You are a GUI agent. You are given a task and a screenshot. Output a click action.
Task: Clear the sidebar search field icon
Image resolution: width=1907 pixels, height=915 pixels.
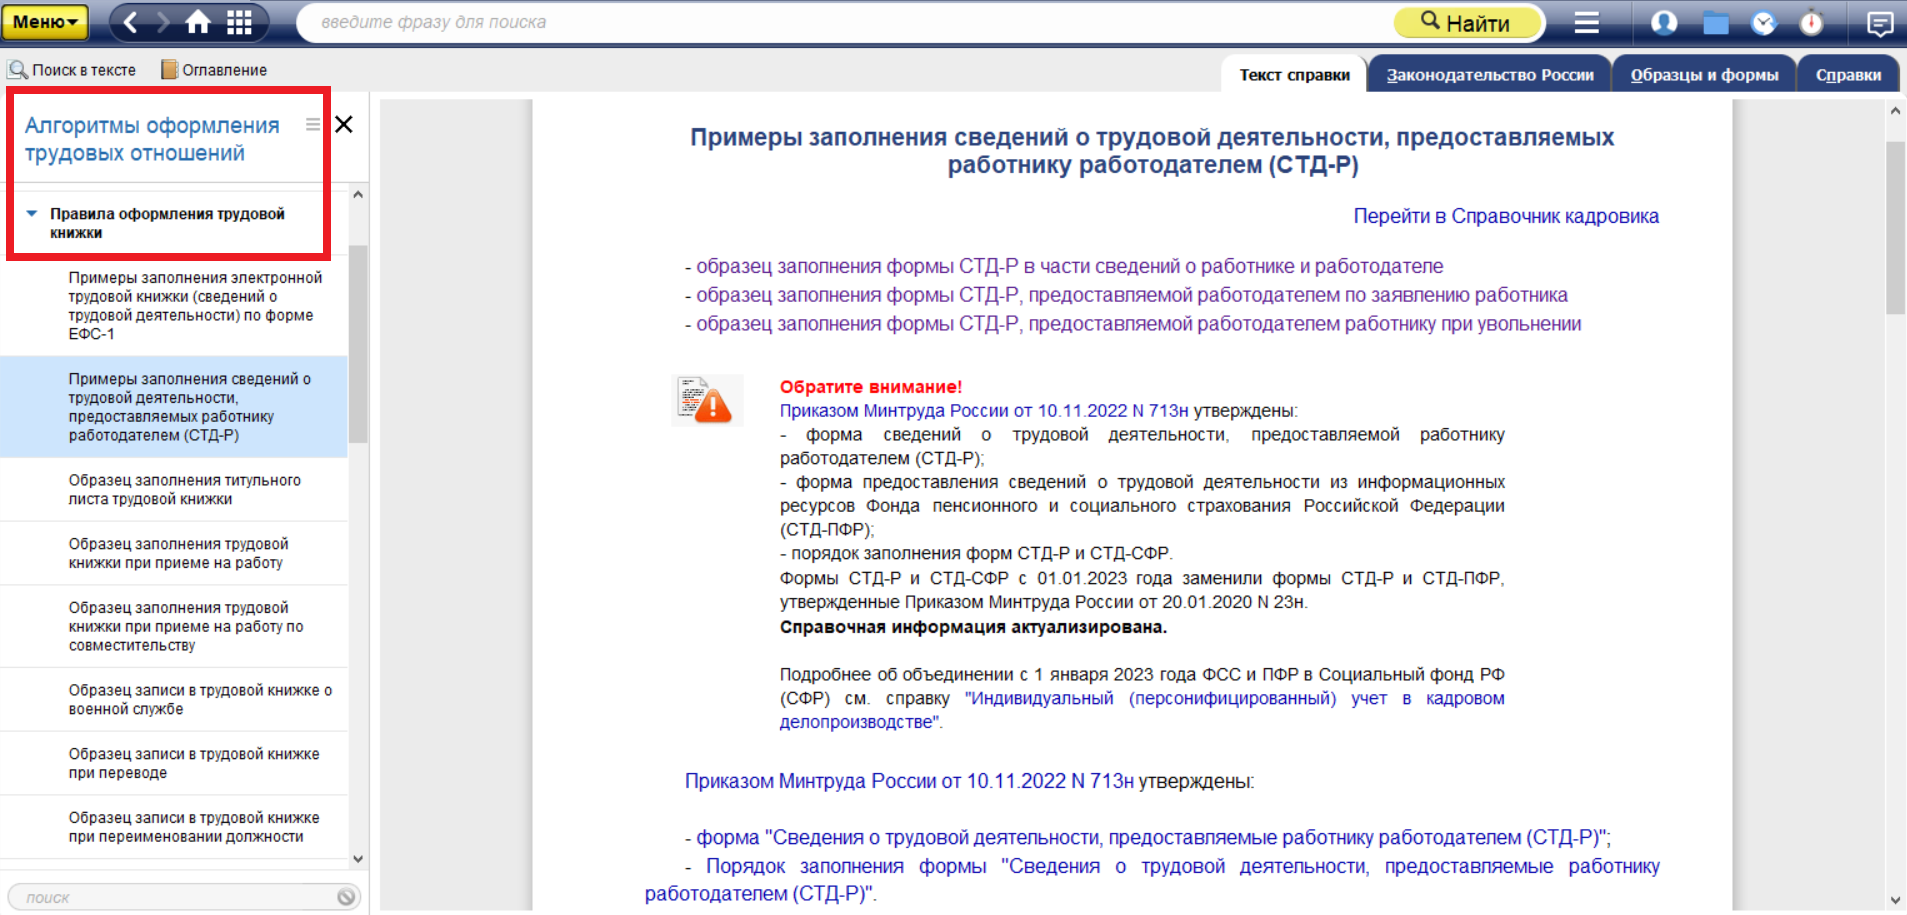point(346,897)
